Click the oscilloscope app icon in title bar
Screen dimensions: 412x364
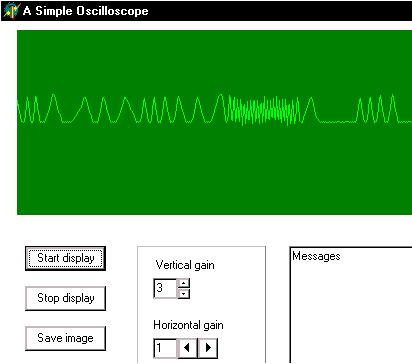coord(11,10)
